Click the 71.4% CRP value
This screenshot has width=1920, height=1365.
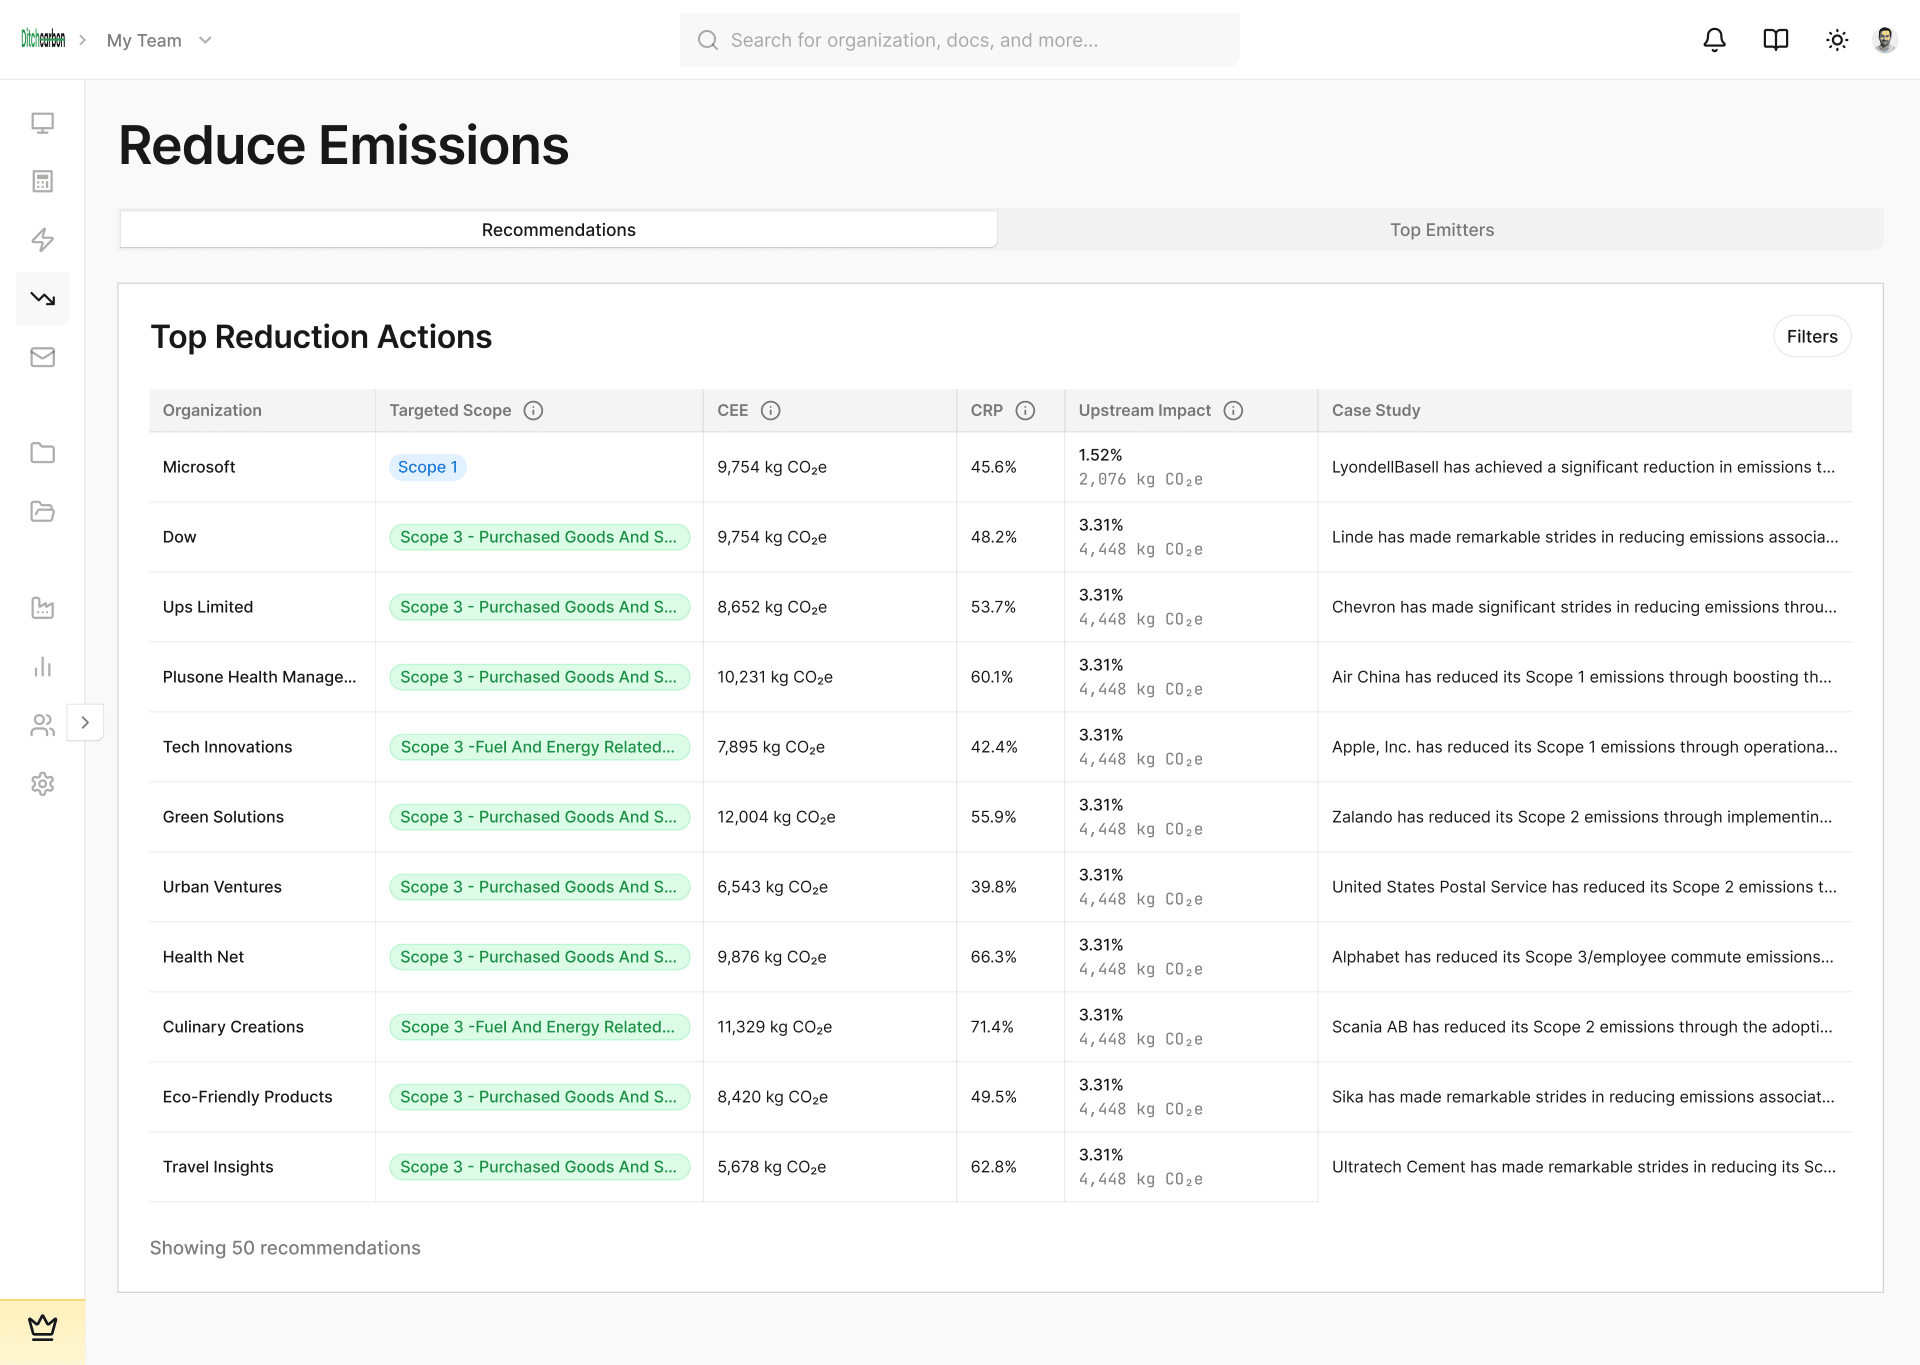coord(992,1027)
